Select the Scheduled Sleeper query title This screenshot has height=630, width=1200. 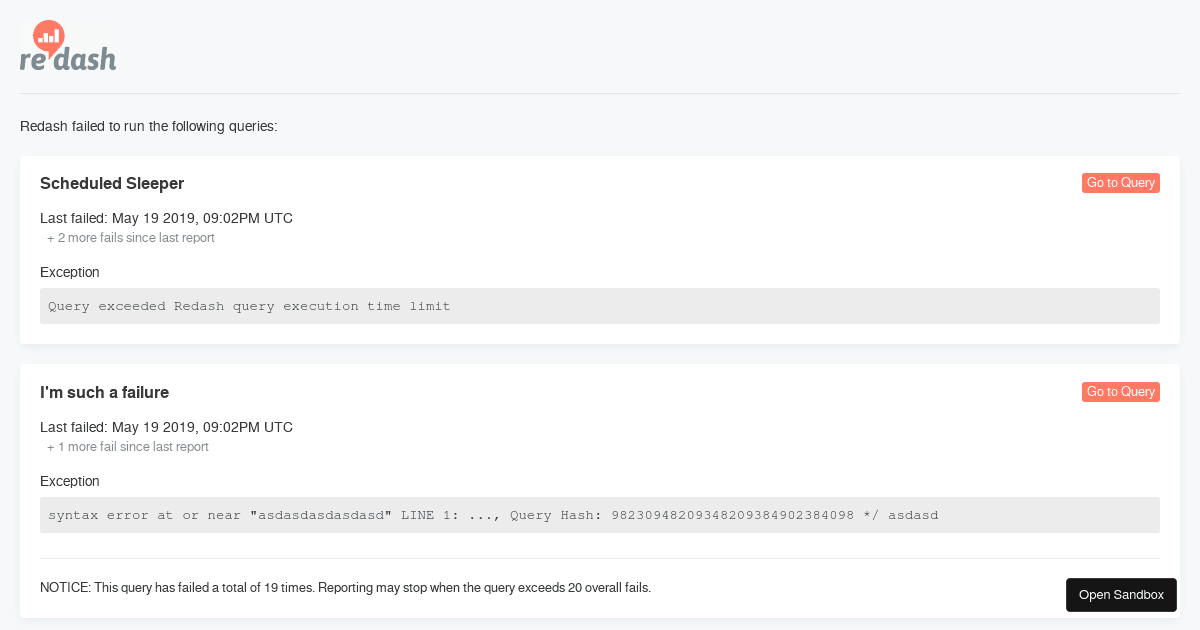point(111,183)
